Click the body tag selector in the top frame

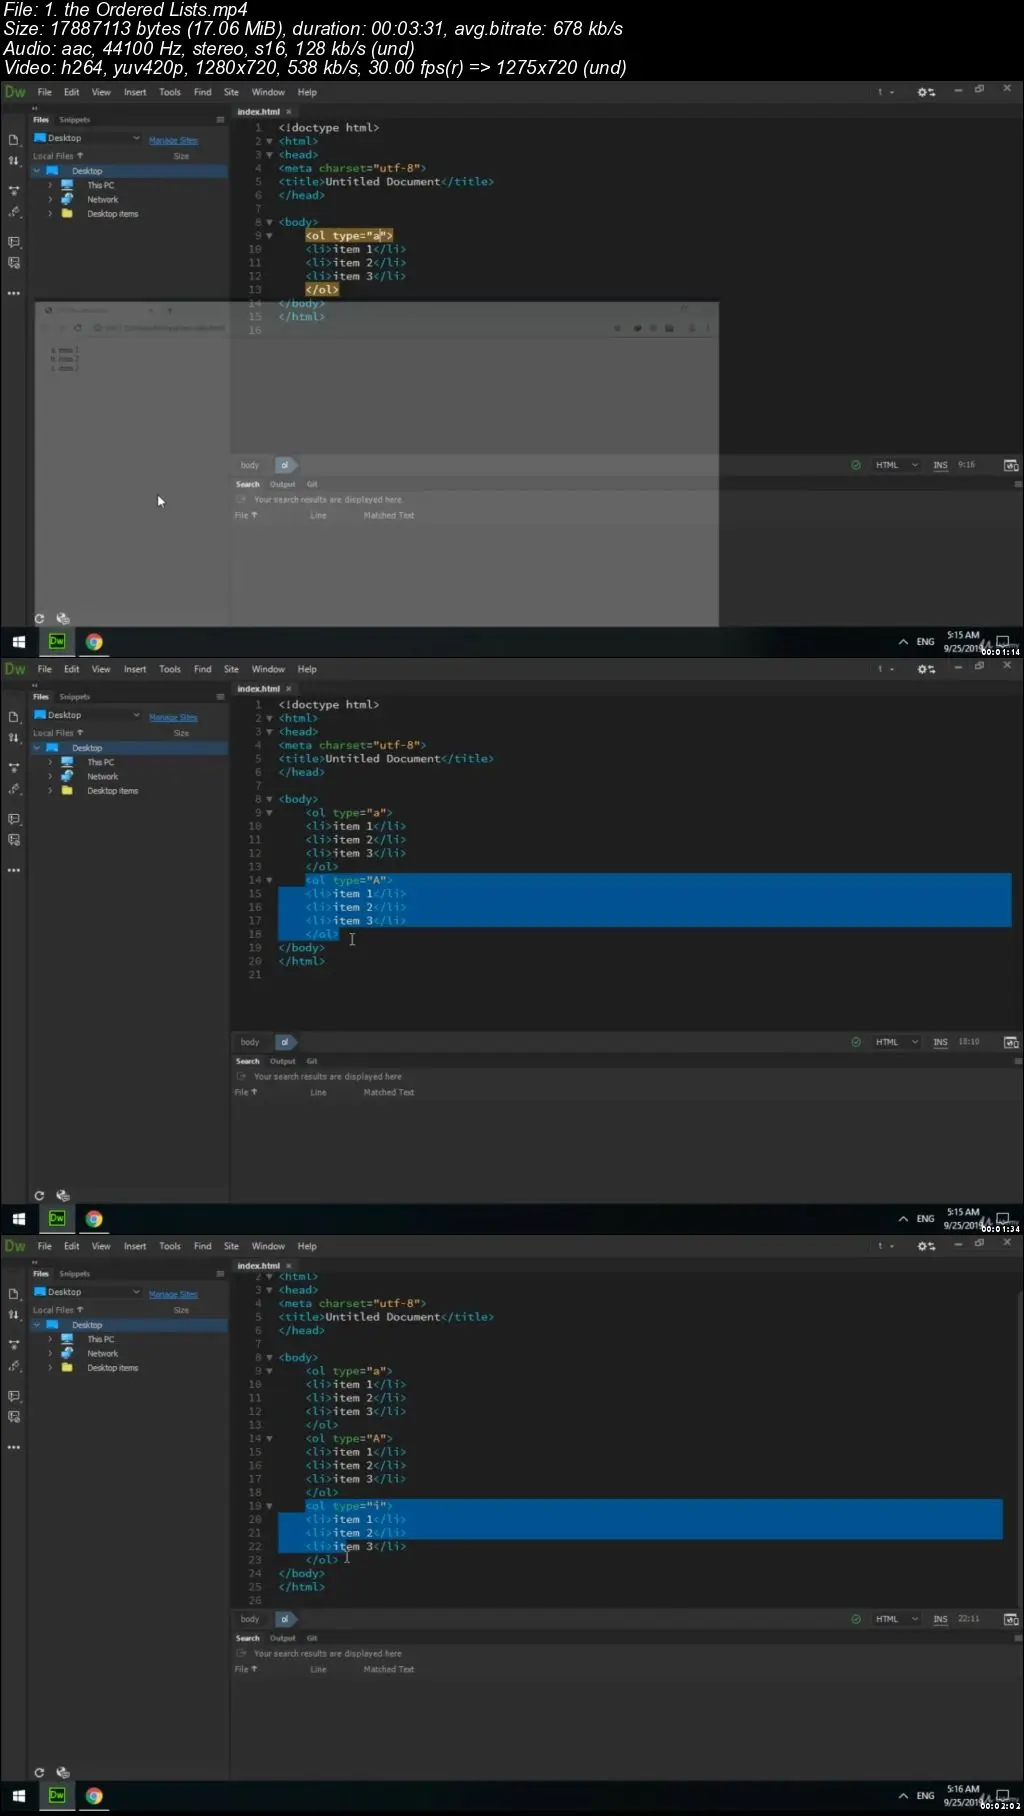click(250, 465)
